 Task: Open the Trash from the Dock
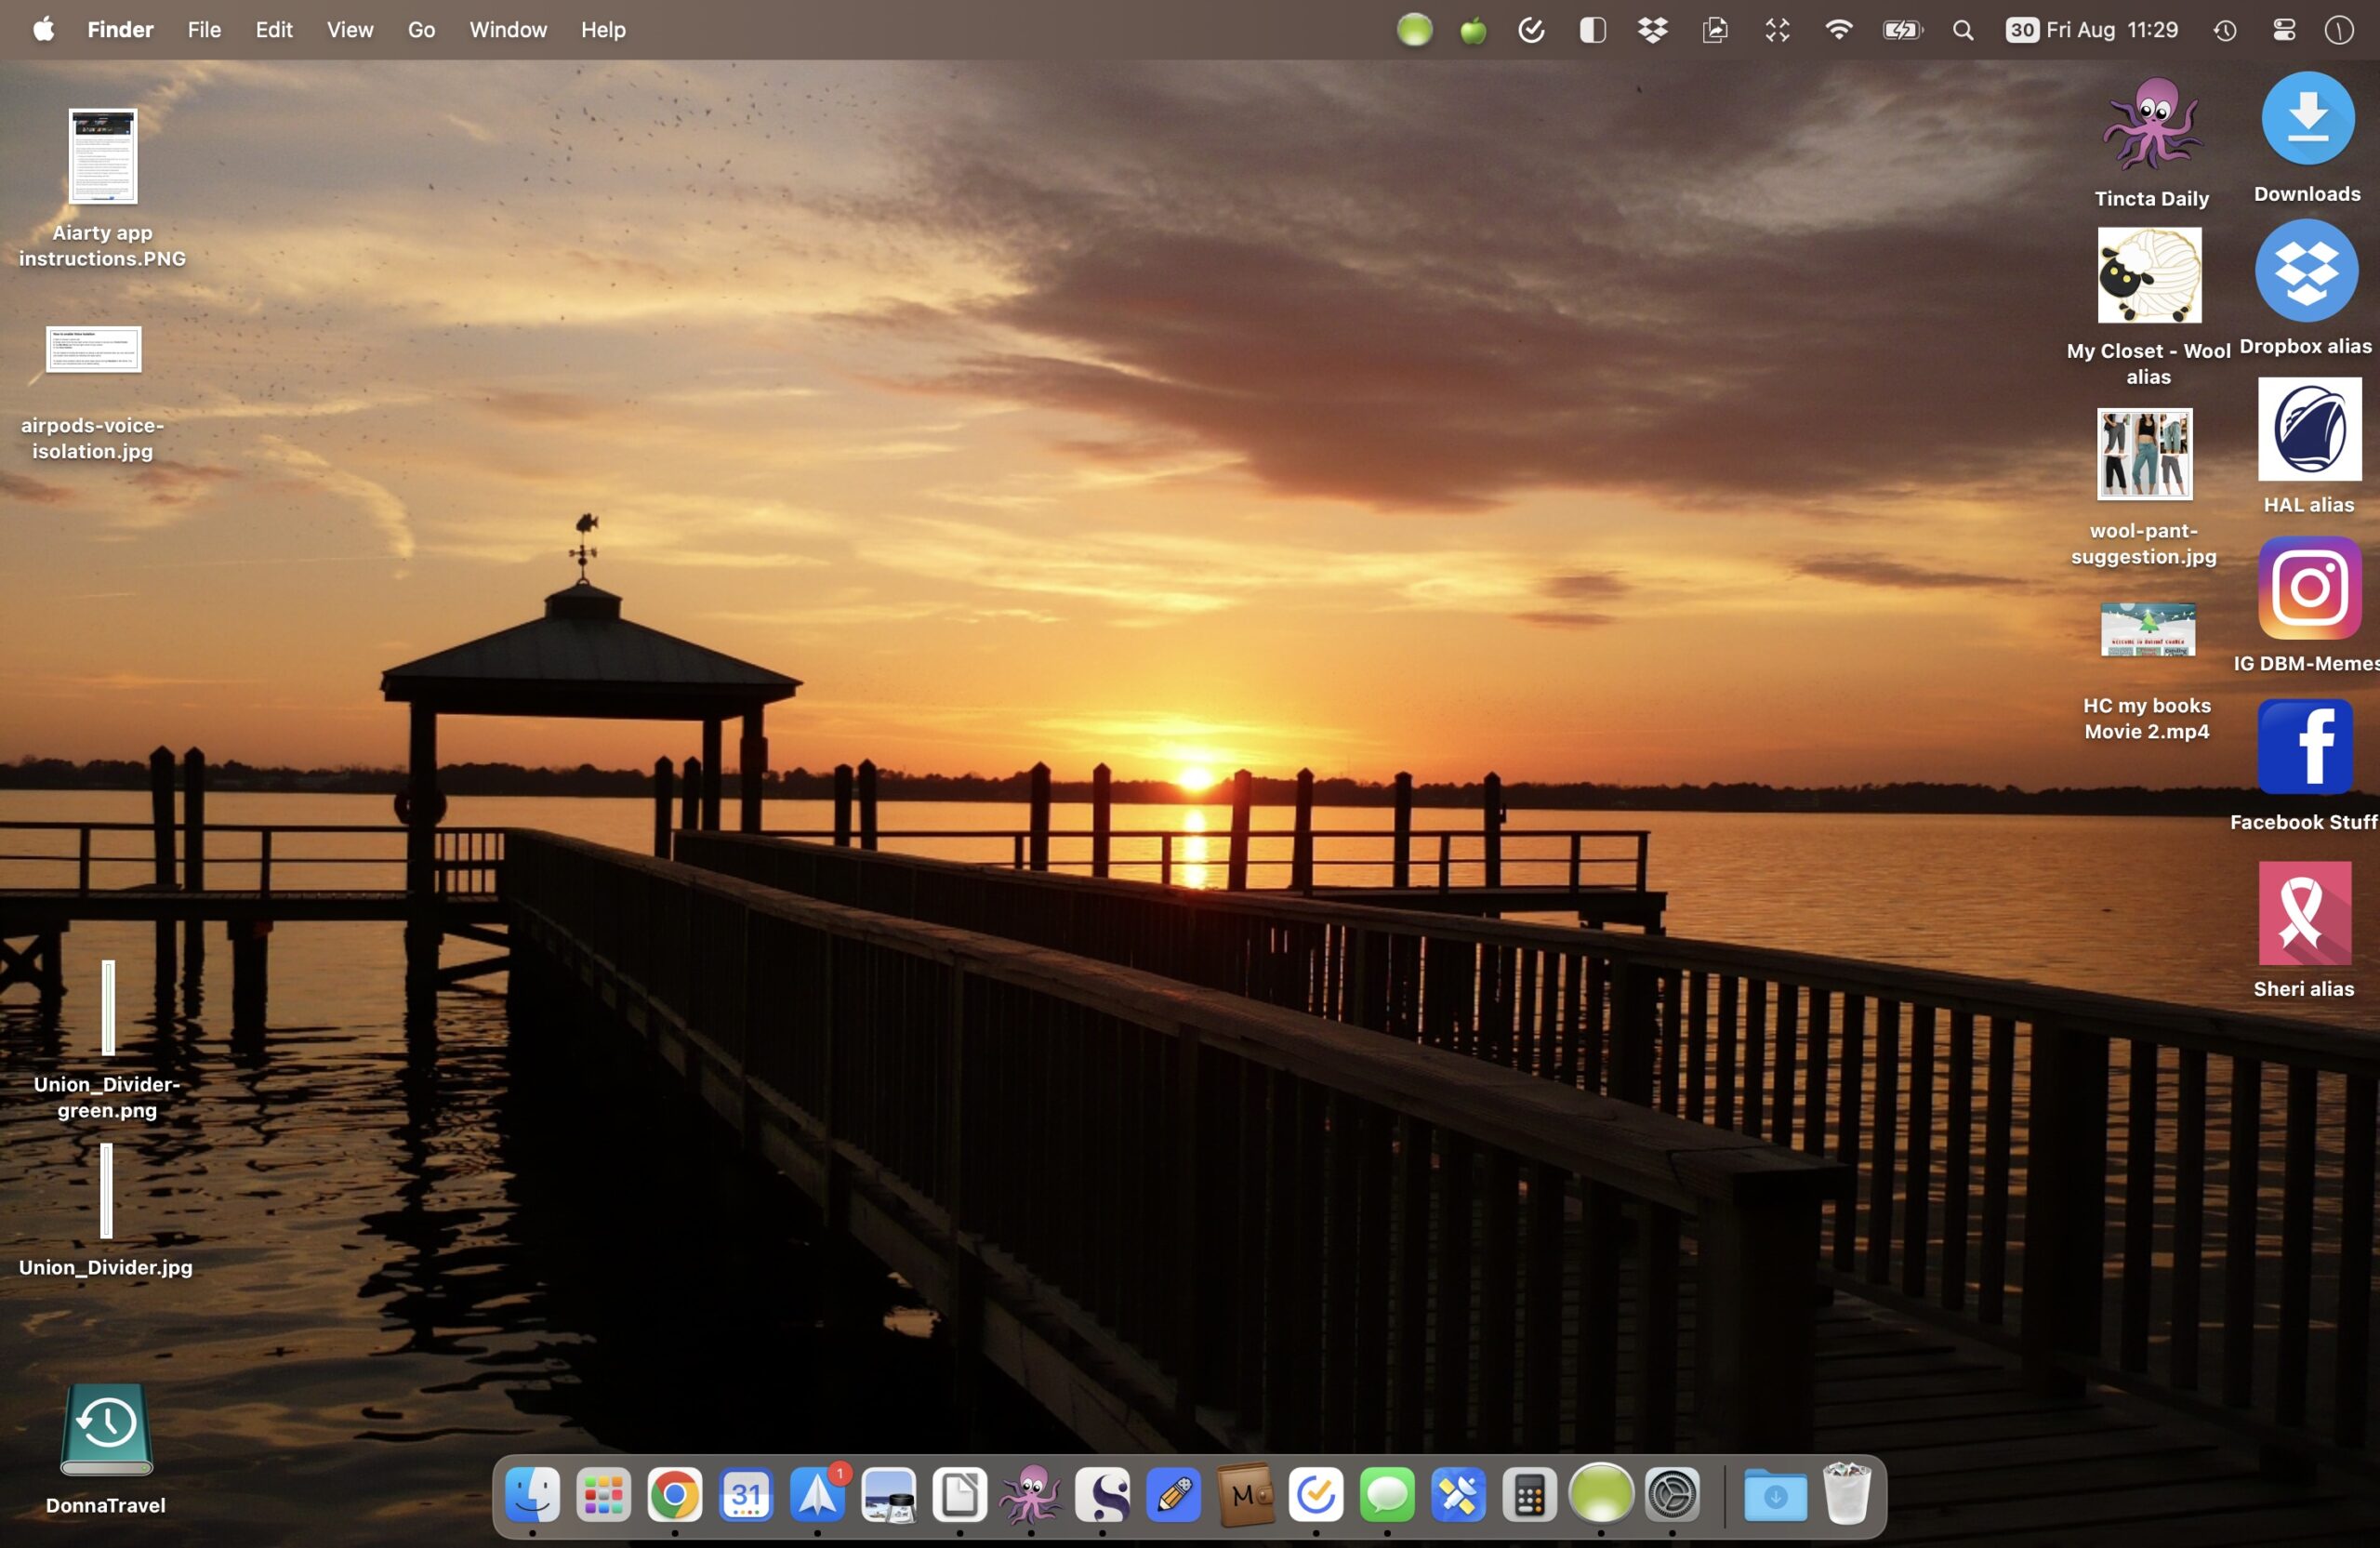click(1847, 1496)
